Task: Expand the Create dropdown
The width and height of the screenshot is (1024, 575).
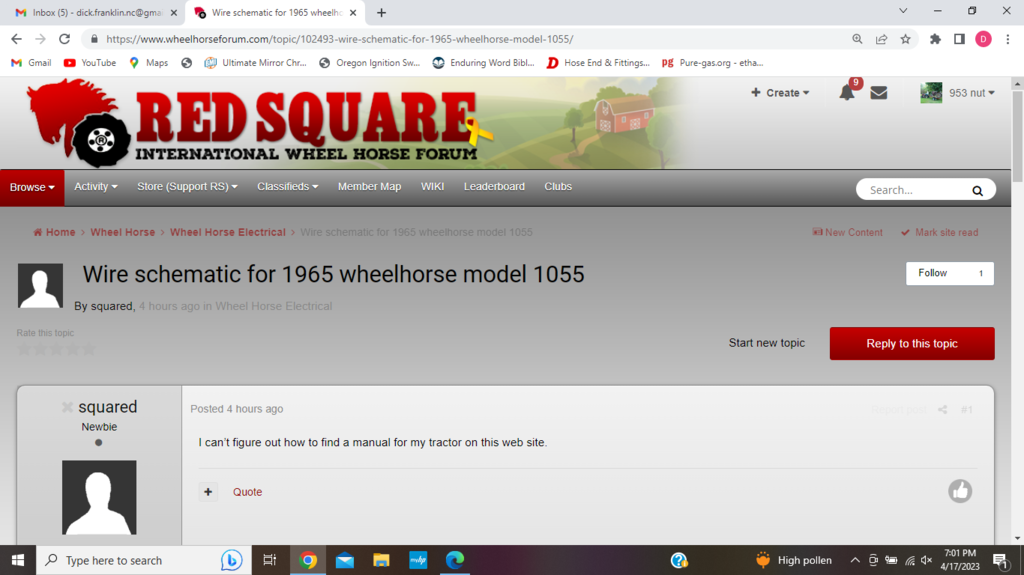Action: click(x=780, y=93)
